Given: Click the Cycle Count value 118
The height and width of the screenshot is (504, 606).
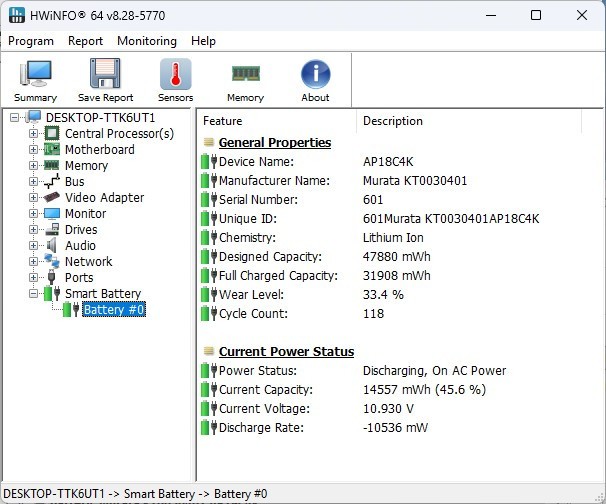Looking at the screenshot, I should click(373, 313).
